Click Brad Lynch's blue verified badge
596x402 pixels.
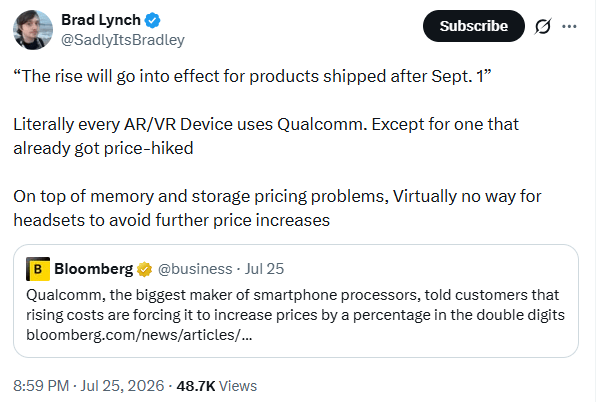(153, 21)
